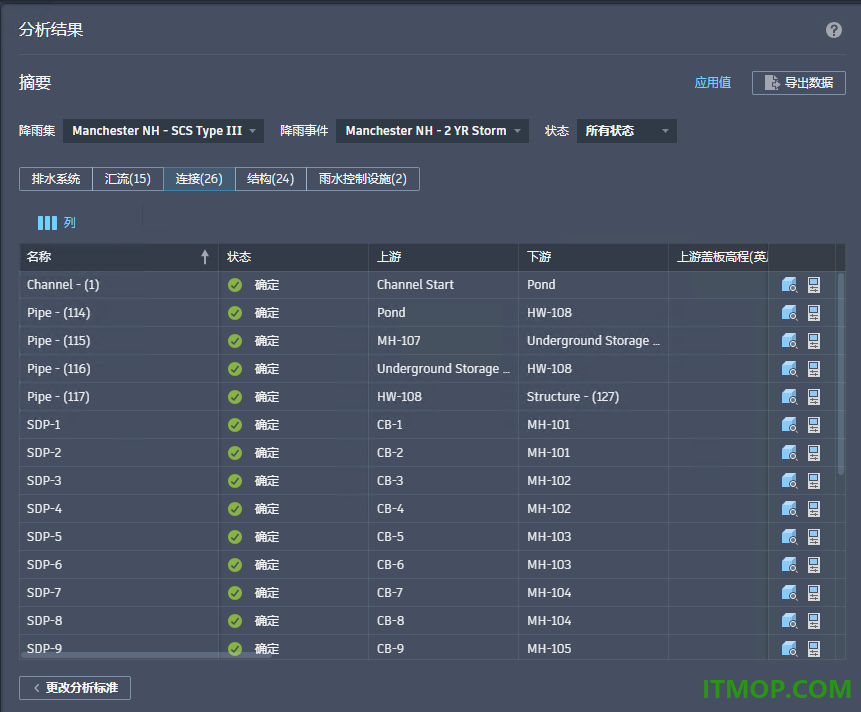Open the 降雨事件 2 YR Storm dropdown

pos(432,131)
